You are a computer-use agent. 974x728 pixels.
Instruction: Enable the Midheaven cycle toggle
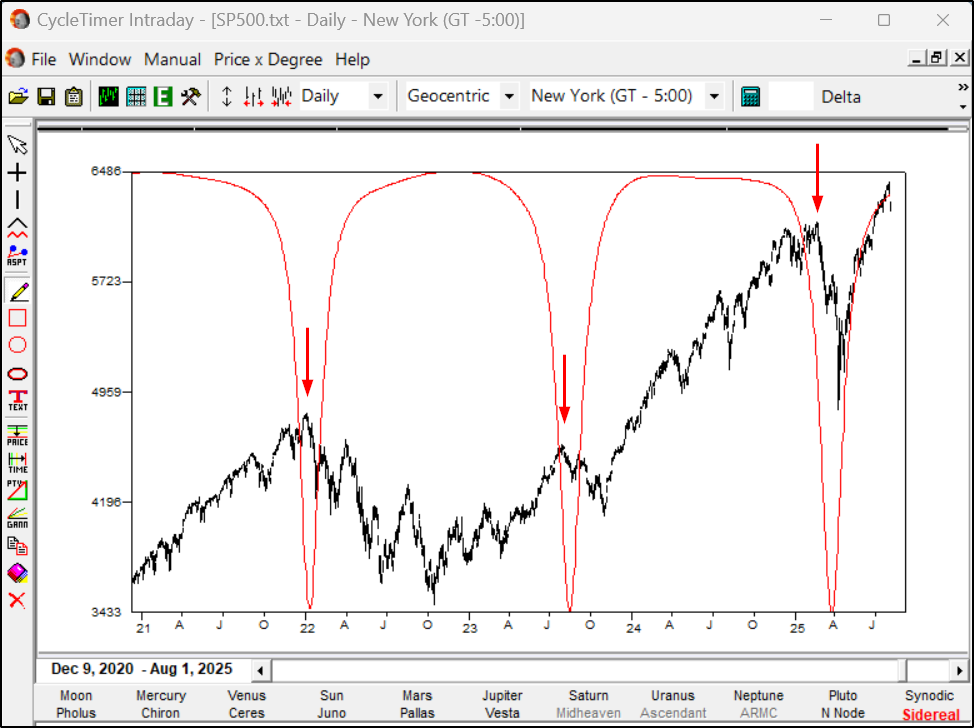pyautogui.click(x=588, y=712)
